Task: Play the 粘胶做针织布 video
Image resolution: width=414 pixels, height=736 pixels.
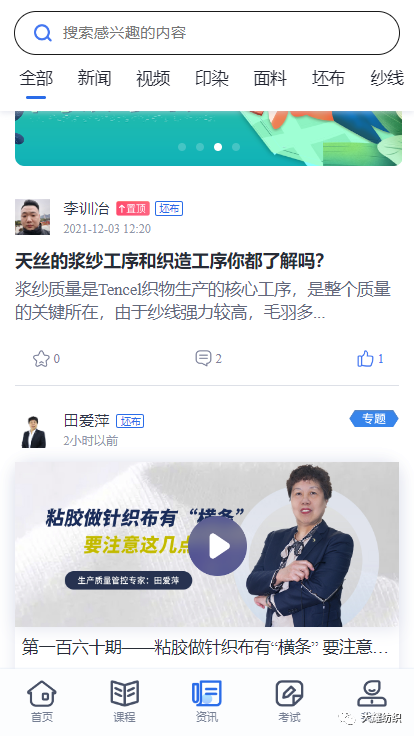Action: [218, 546]
